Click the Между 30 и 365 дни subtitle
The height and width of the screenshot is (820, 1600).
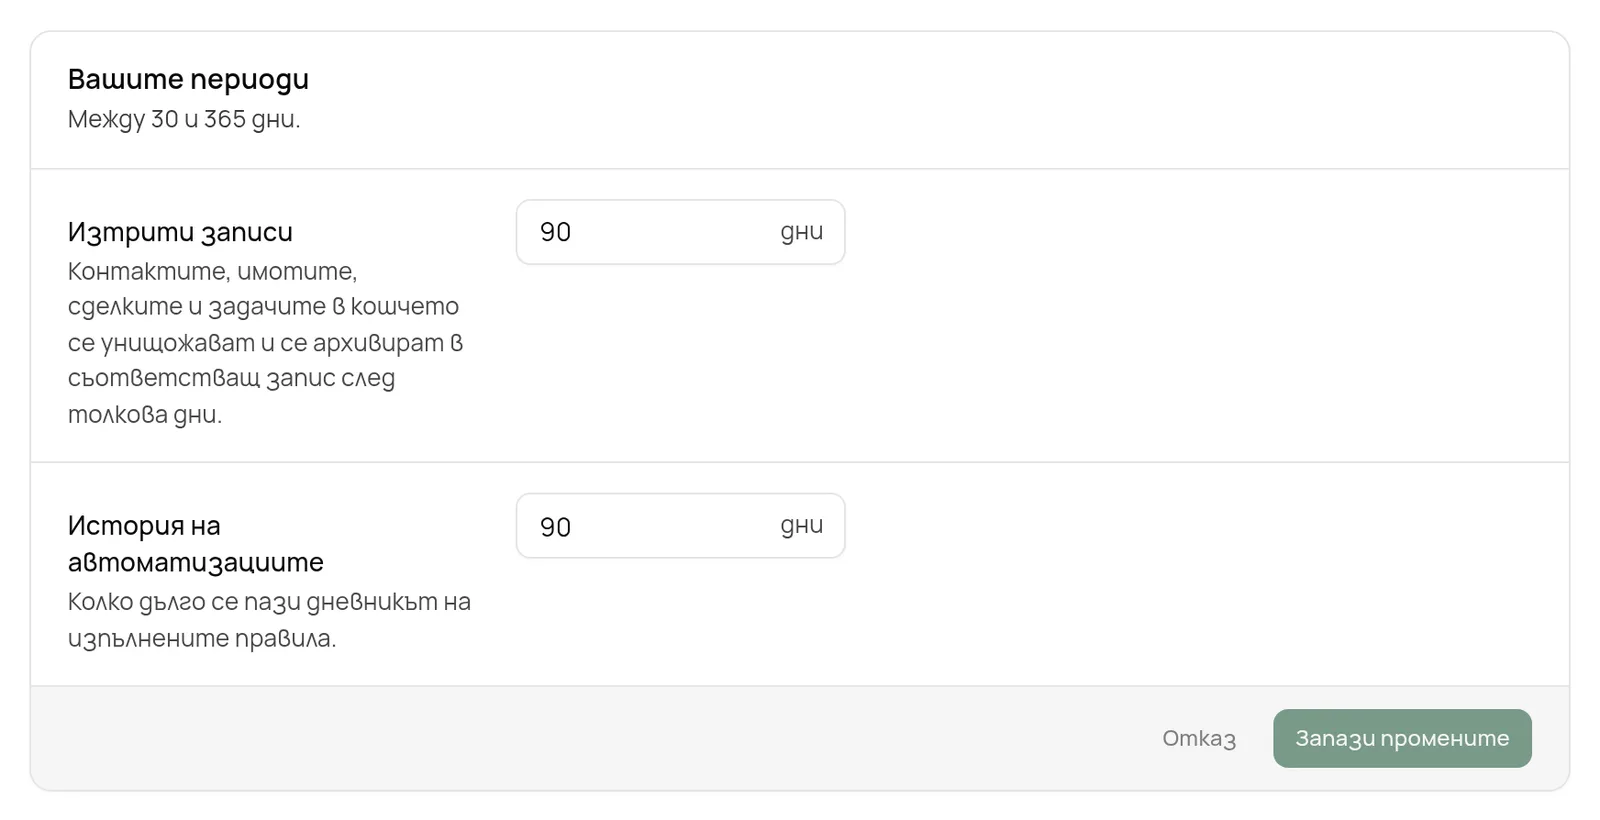point(184,119)
